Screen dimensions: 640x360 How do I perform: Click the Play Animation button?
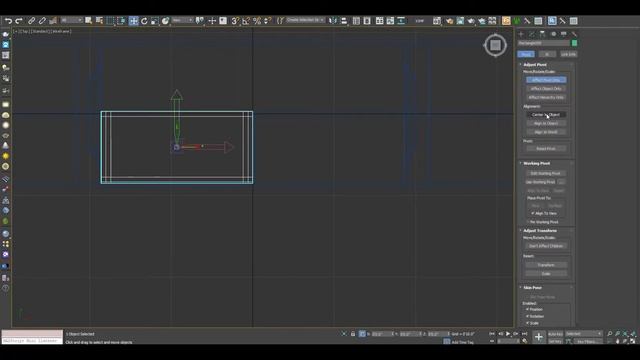[508, 334]
